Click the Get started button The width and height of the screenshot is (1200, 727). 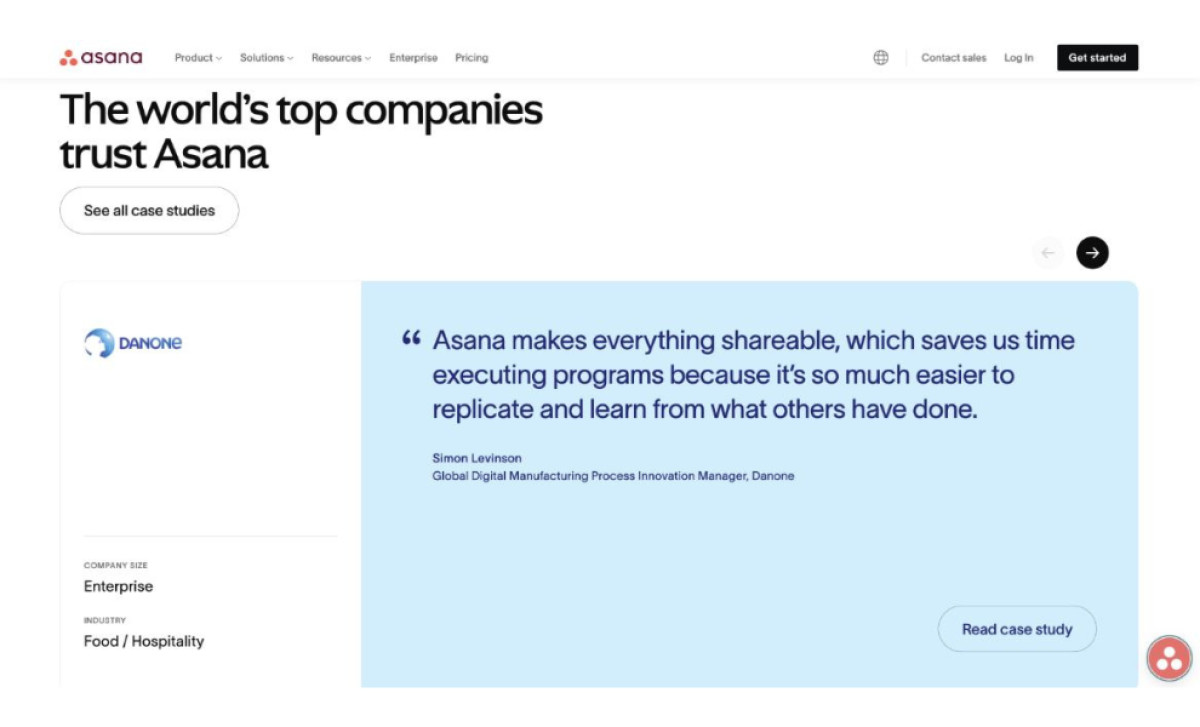(x=1097, y=57)
